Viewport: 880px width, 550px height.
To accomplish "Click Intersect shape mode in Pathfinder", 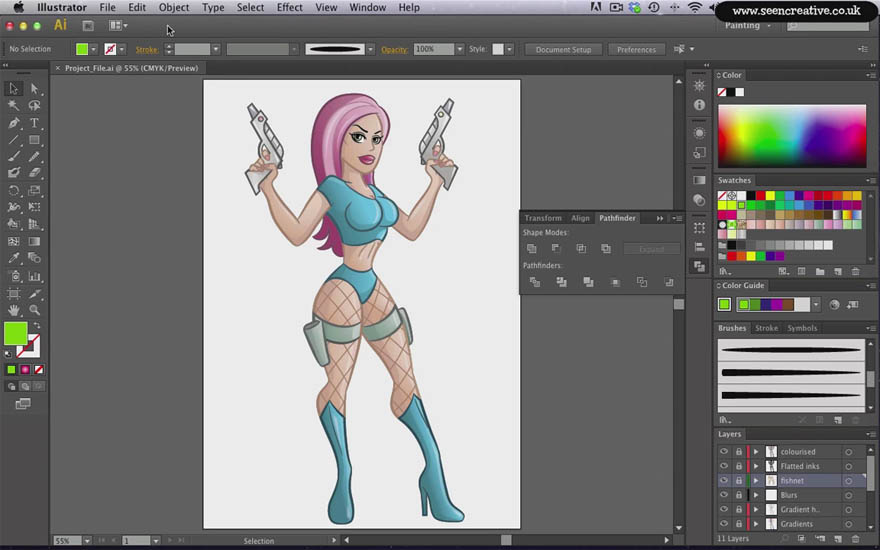I will pyautogui.click(x=581, y=249).
